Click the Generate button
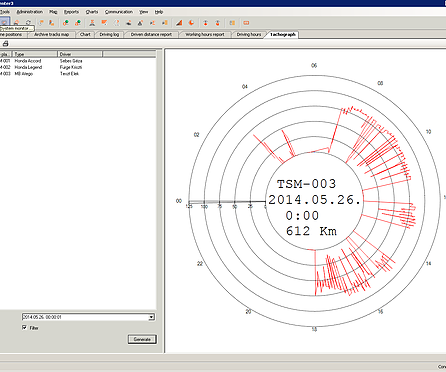The image size is (446, 372). (x=142, y=339)
